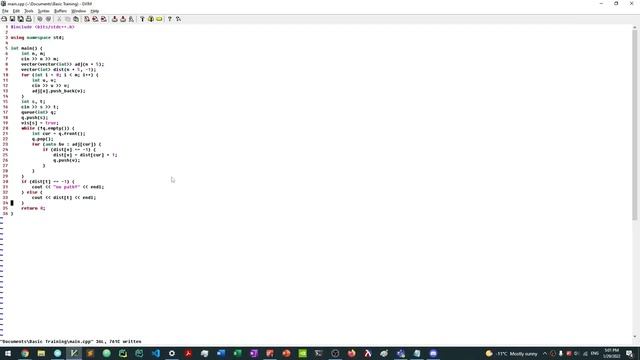Click the '36L, 761C written' status message
Screen dimensions: 640x360
point(118,342)
